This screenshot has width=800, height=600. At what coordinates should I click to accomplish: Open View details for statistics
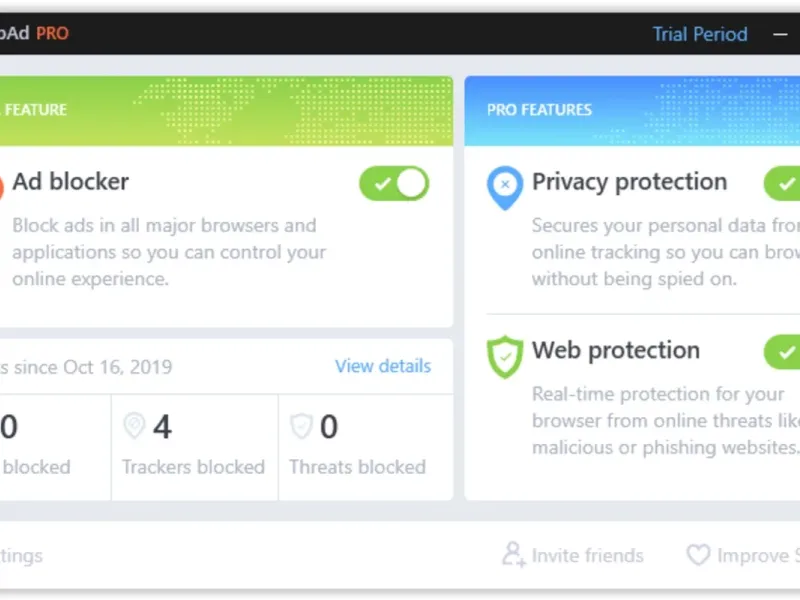(x=383, y=366)
